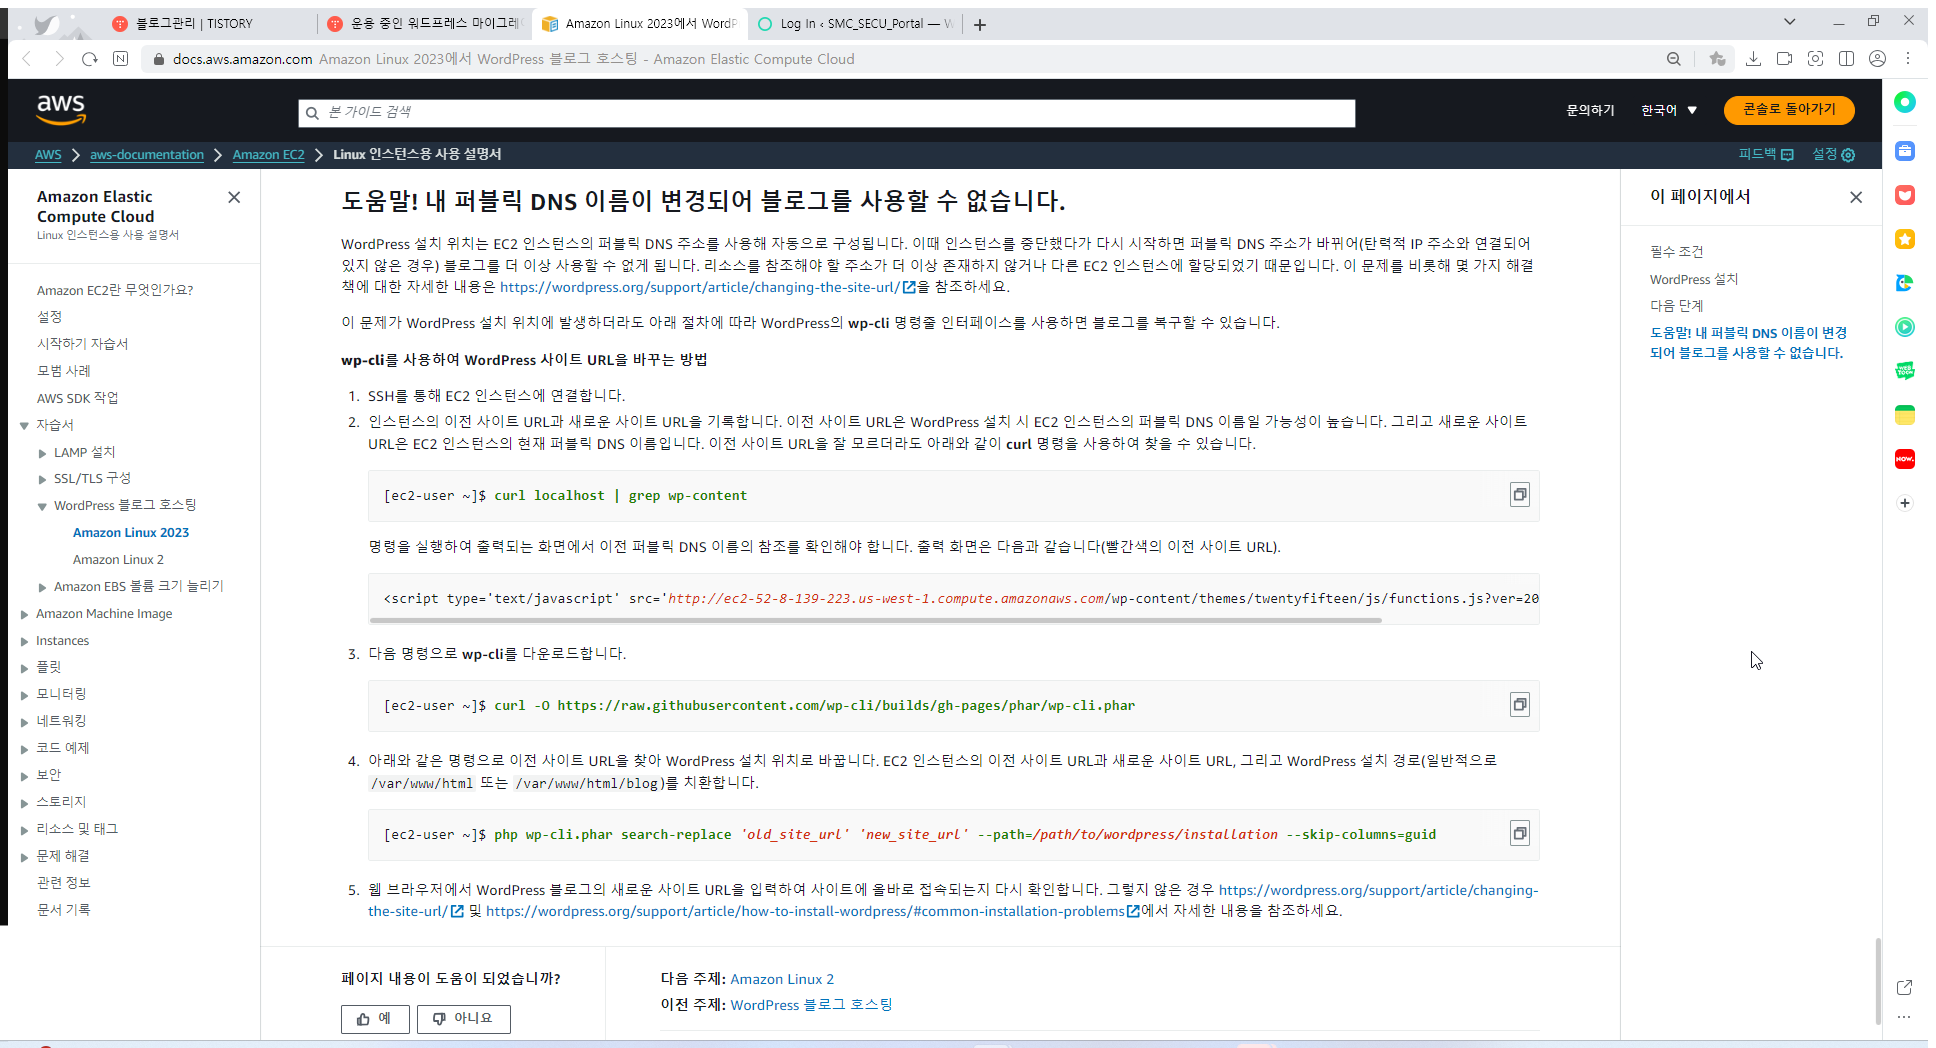Expand the SSL/TLS 구성 tree item

[x=43, y=479]
